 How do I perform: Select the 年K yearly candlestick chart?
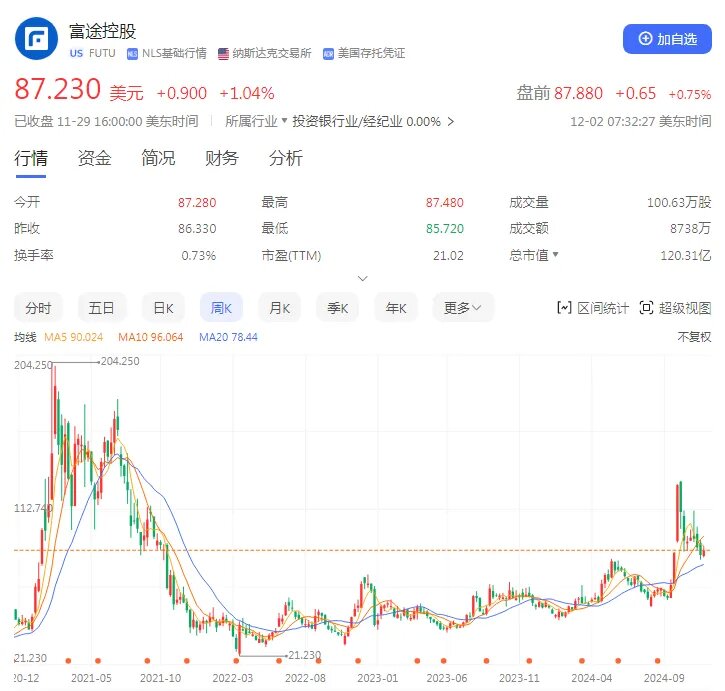pyautogui.click(x=396, y=308)
